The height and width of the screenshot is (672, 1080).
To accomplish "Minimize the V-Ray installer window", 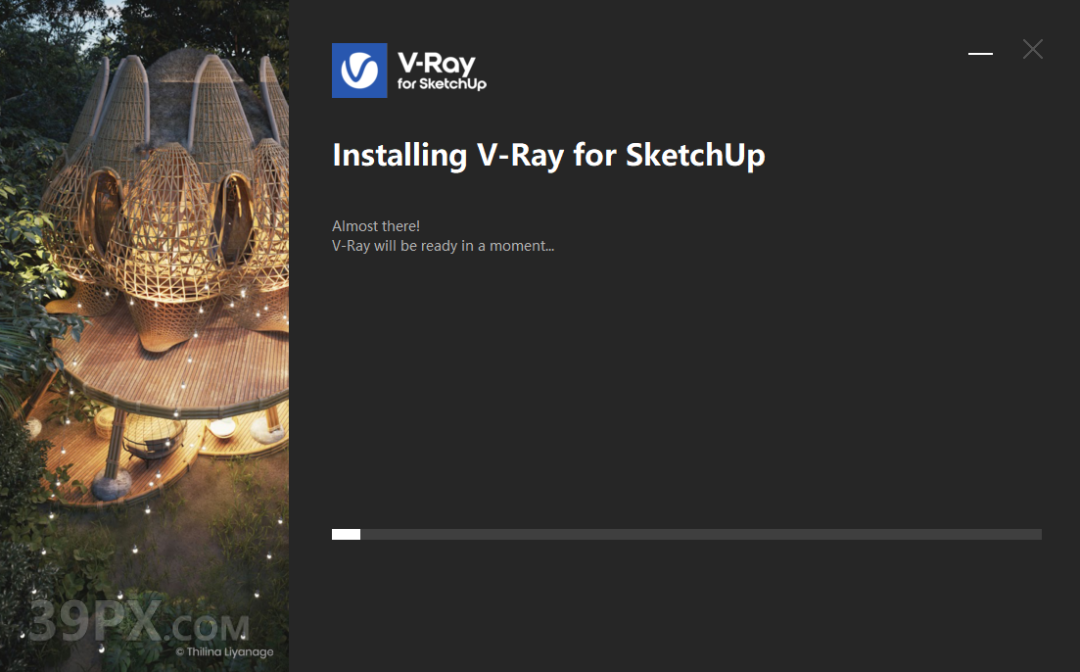I will (980, 53).
